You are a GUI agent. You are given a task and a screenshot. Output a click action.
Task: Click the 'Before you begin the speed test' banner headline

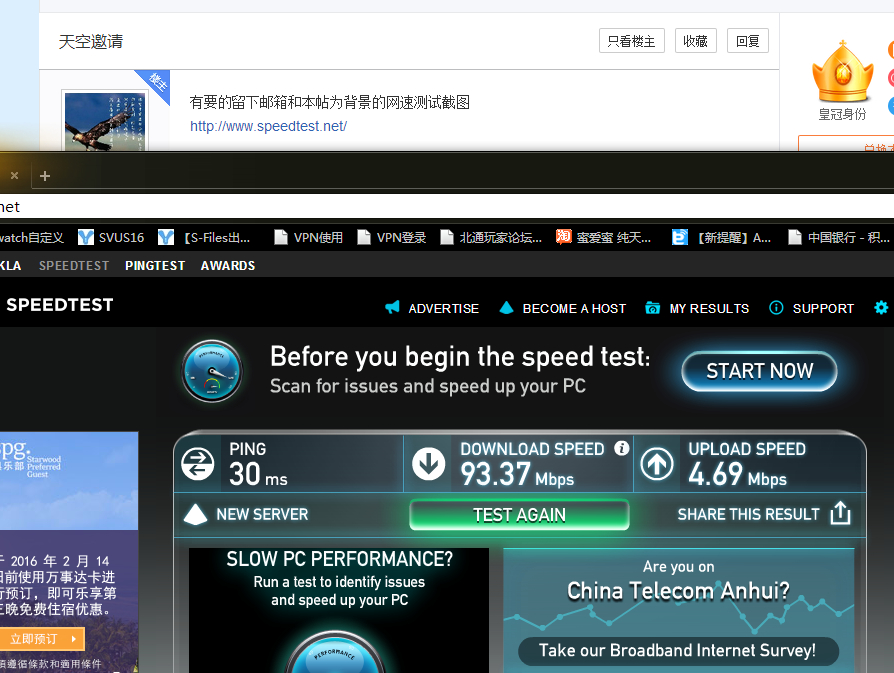pos(460,357)
